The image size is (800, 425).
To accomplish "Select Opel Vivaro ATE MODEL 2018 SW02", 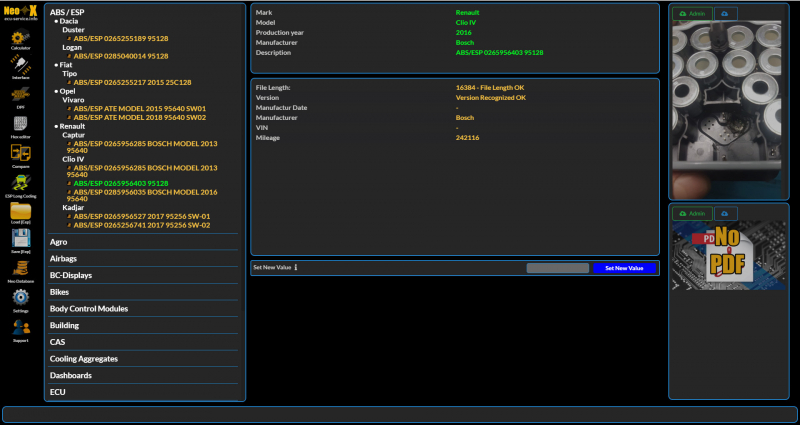I will (x=139, y=117).
